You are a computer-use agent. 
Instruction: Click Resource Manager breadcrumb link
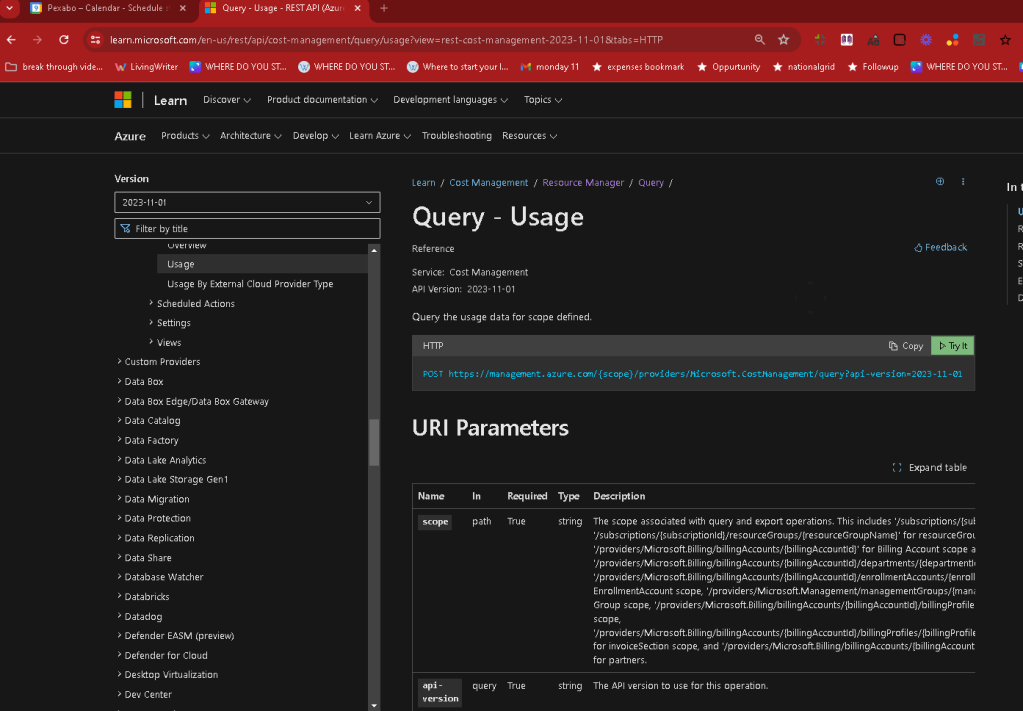tap(583, 183)
